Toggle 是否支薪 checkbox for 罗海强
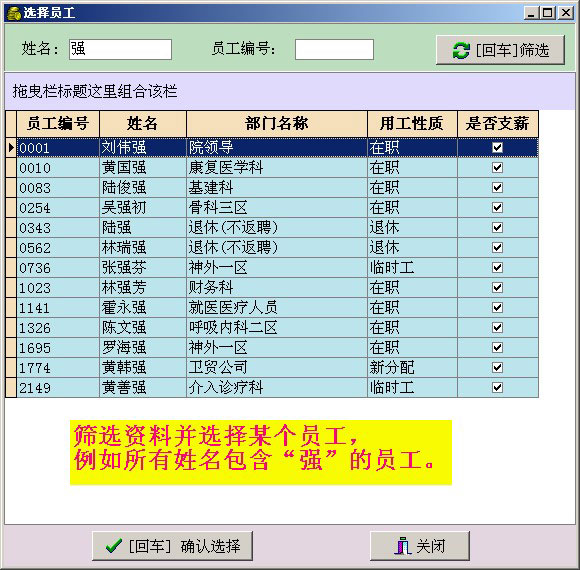This screenshot has height=570, width=580. (498, 347)
